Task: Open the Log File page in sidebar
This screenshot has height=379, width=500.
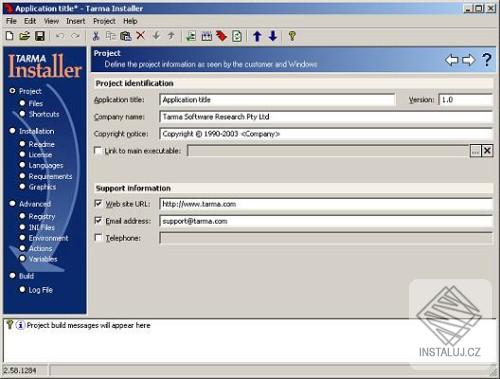Action: [x=41, y=290]
